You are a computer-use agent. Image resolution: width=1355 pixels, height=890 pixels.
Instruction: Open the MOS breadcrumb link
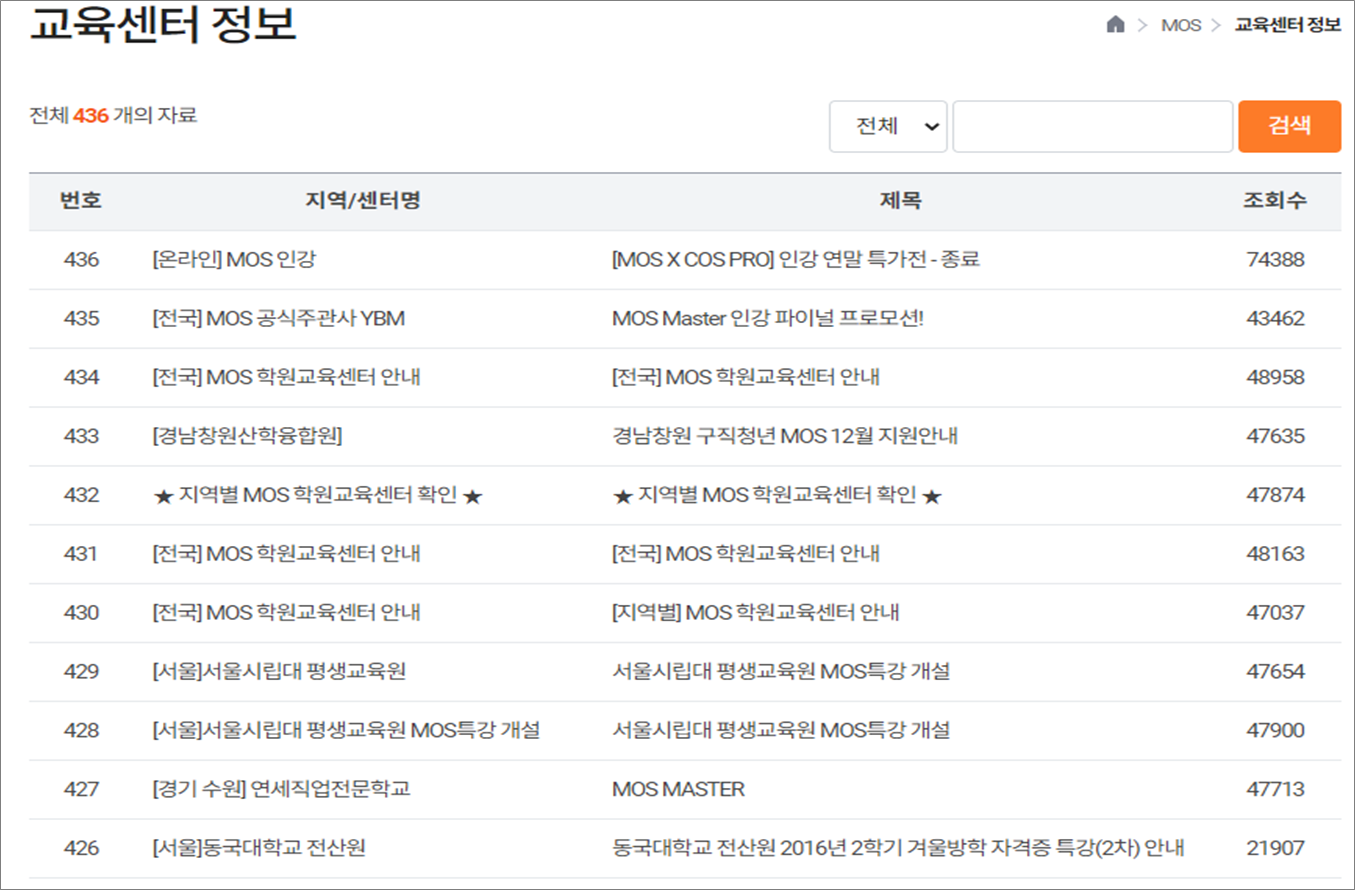(x=1182, y=25)
